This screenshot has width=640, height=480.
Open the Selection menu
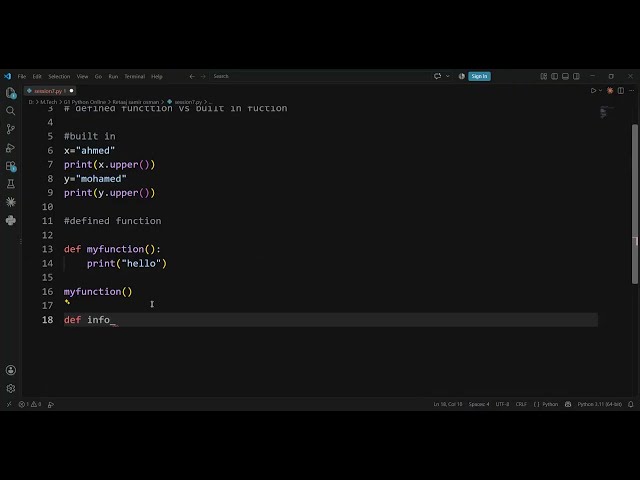59,76
